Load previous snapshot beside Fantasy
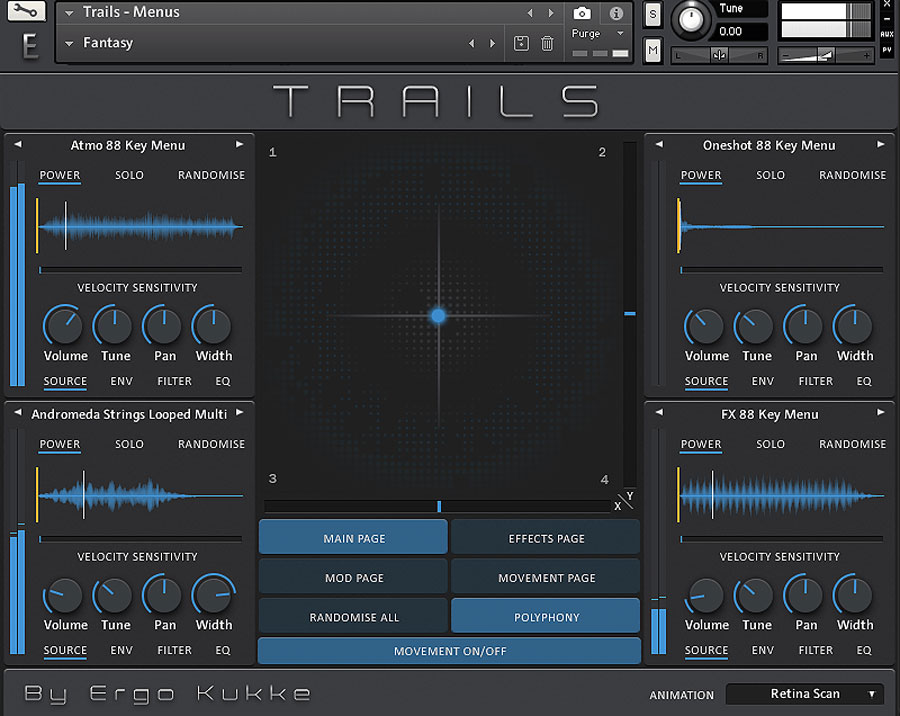 pos(471,43)
